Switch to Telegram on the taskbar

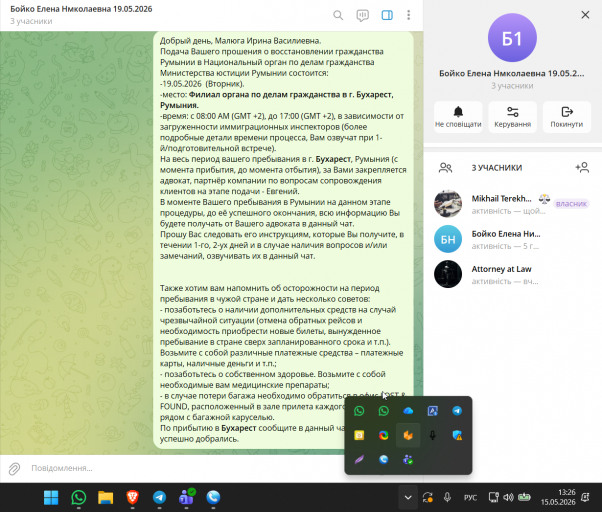coord(159,498)
